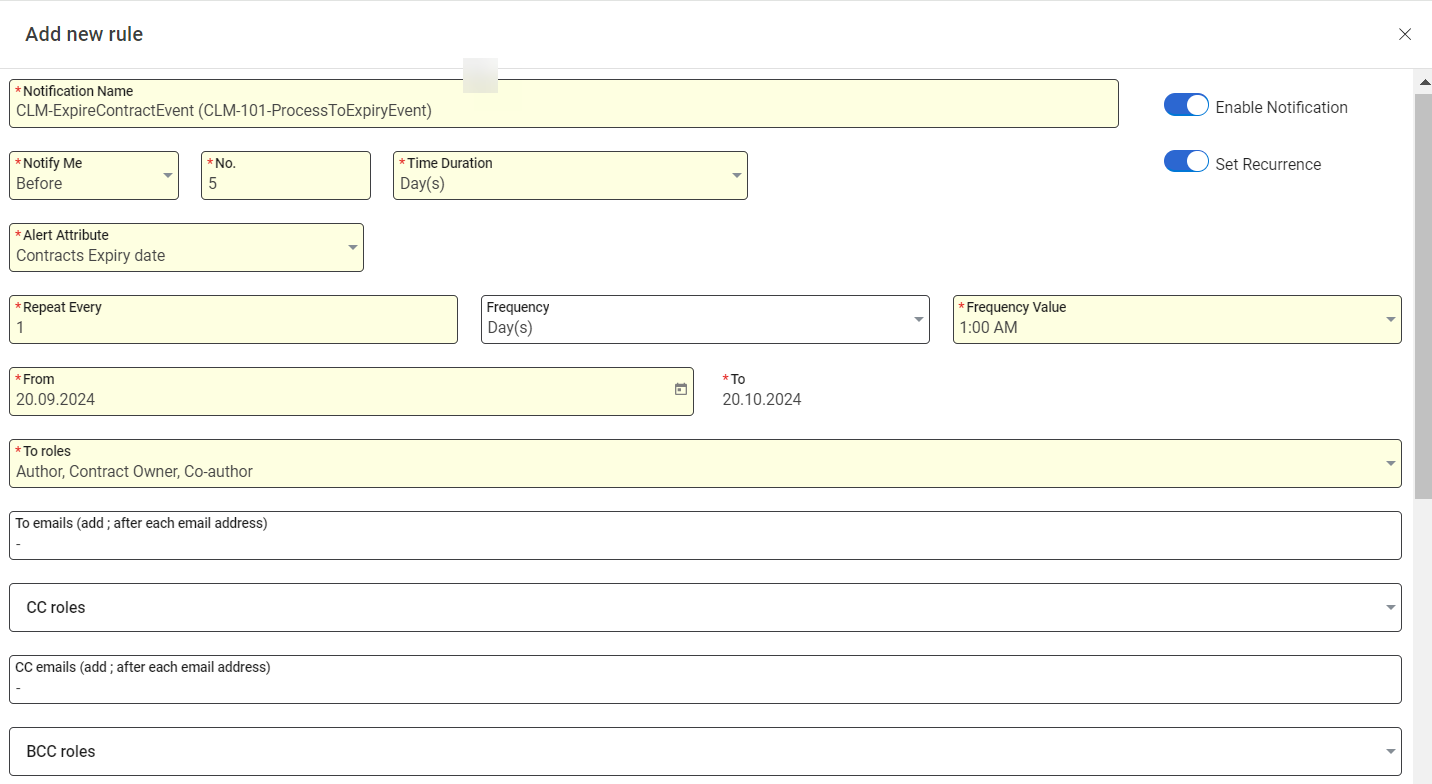Image resolution: width=1432 pixels, height=784 pixels.
Task: Click the Notification Name field
Action: point(563,110)
